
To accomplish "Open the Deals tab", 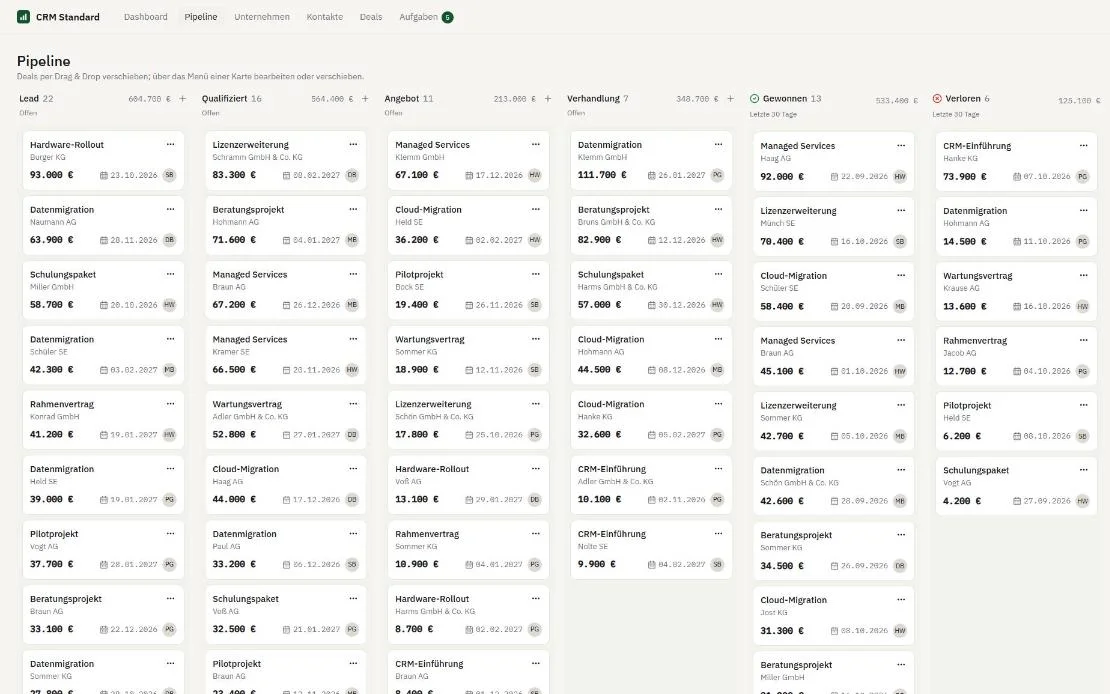I will coord(371,17).
